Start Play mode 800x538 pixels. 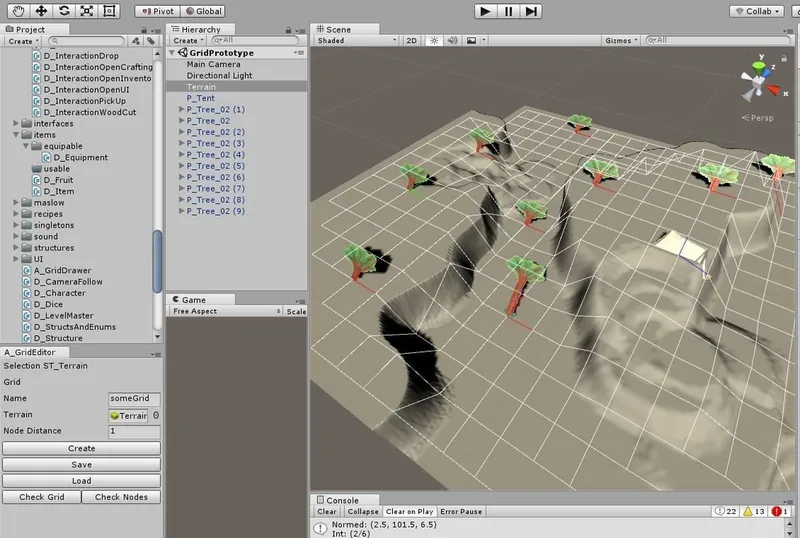[485, 11]
